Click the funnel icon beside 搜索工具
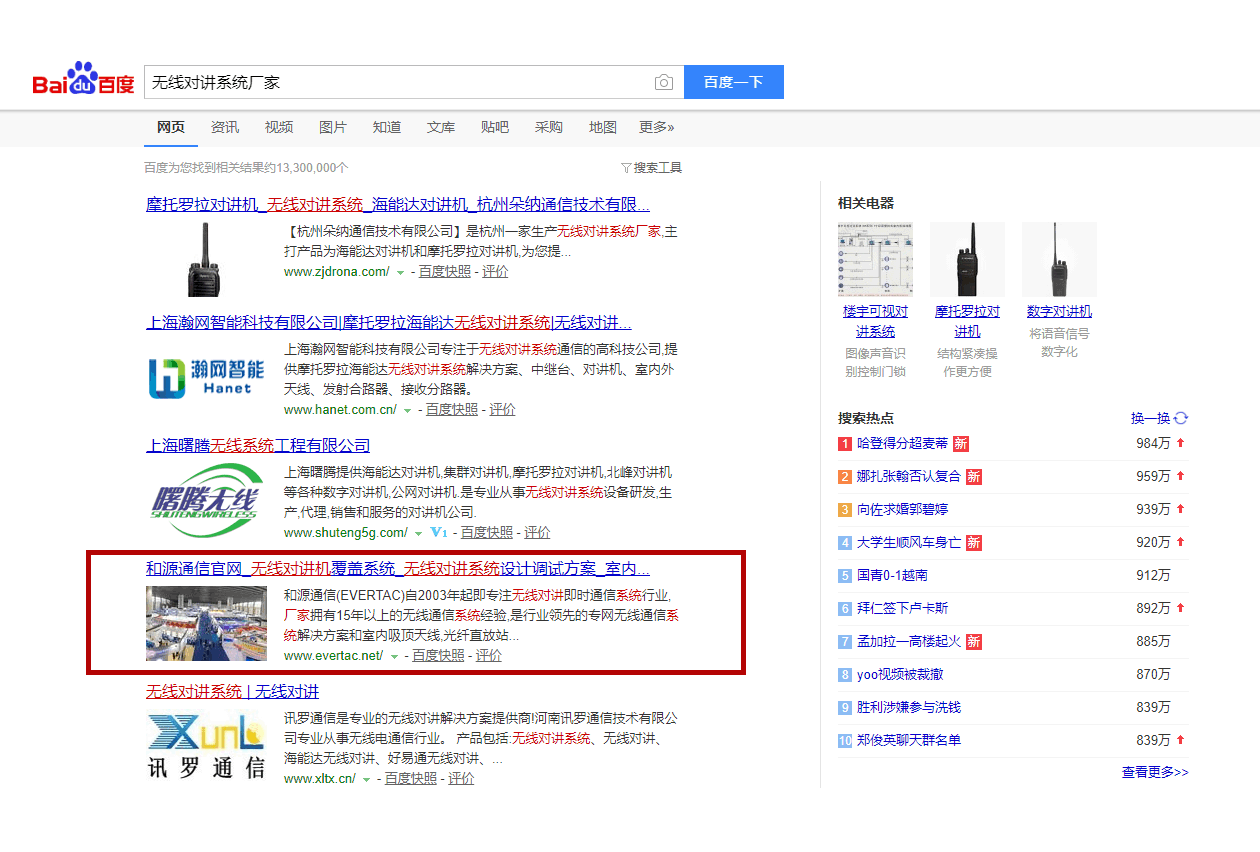 pos(626,168)
